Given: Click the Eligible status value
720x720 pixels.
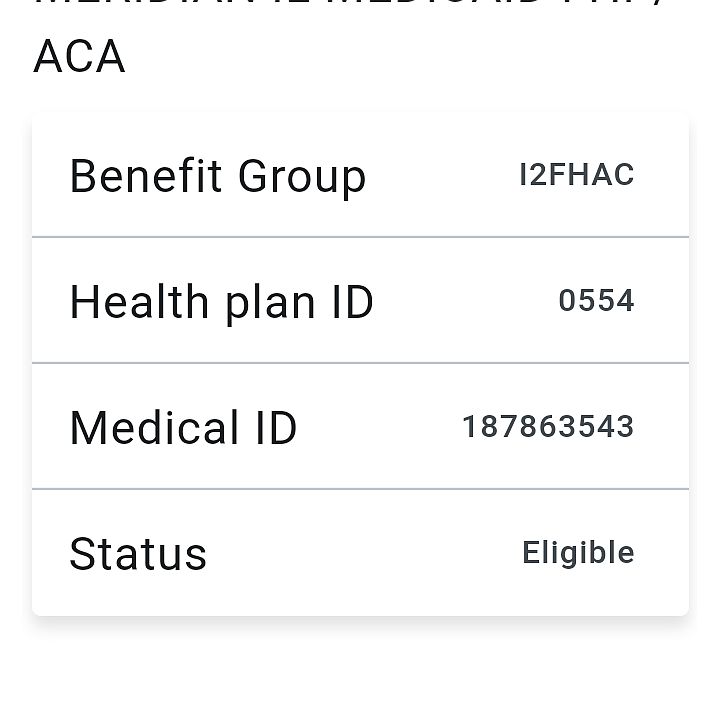Looking at the screenshot, I should click(x=579, y=552).
